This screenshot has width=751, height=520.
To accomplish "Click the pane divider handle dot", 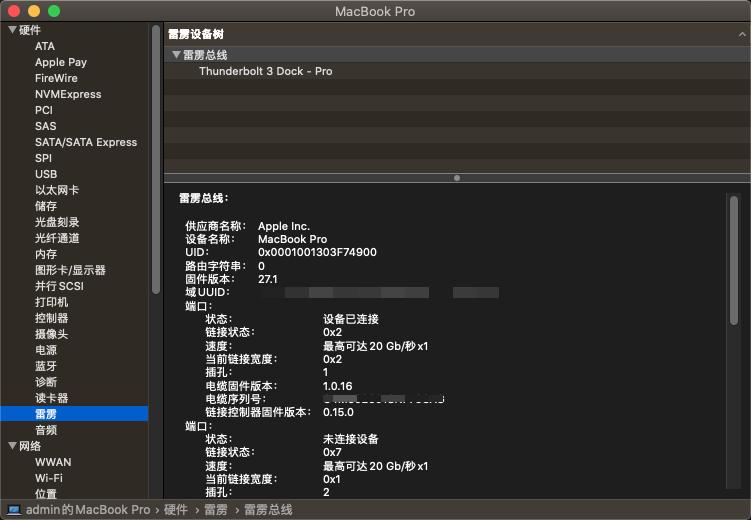I will click(457, 178).
